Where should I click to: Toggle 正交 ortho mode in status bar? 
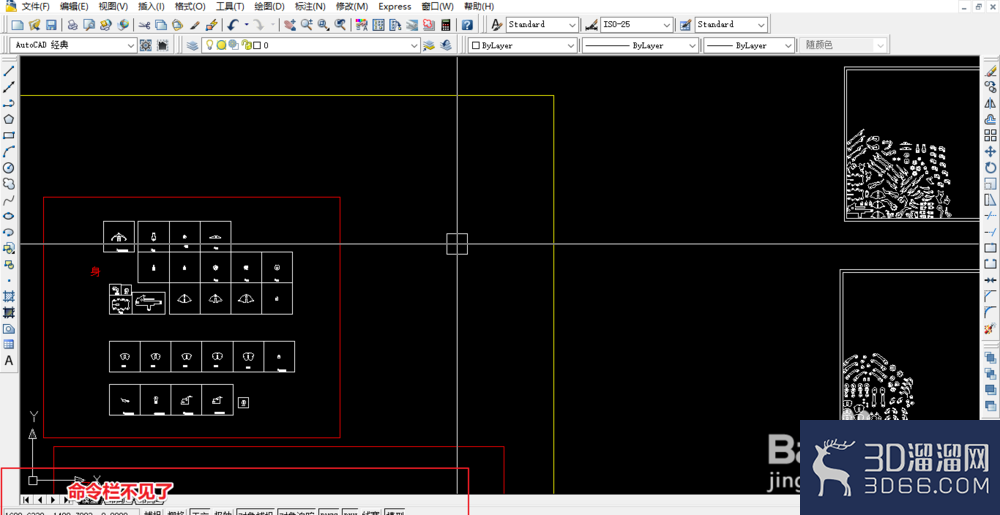(201, 512)
